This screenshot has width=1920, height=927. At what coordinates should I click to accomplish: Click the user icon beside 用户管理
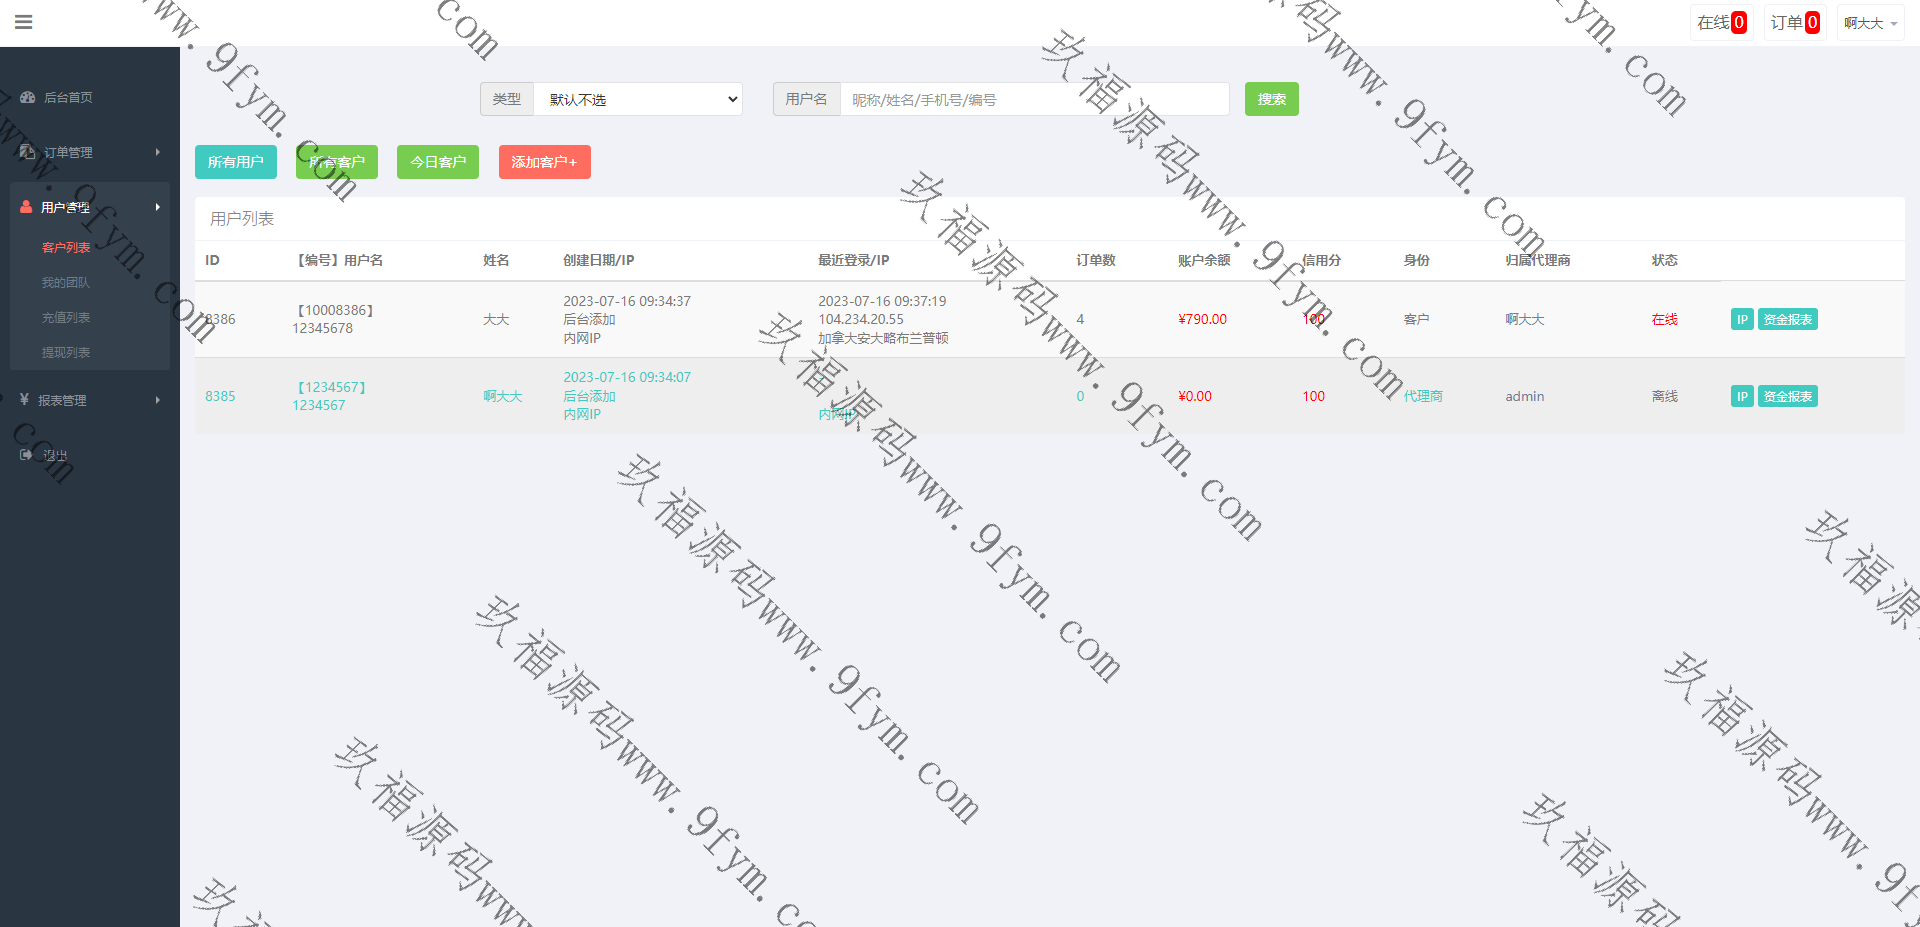pos(26,207)
